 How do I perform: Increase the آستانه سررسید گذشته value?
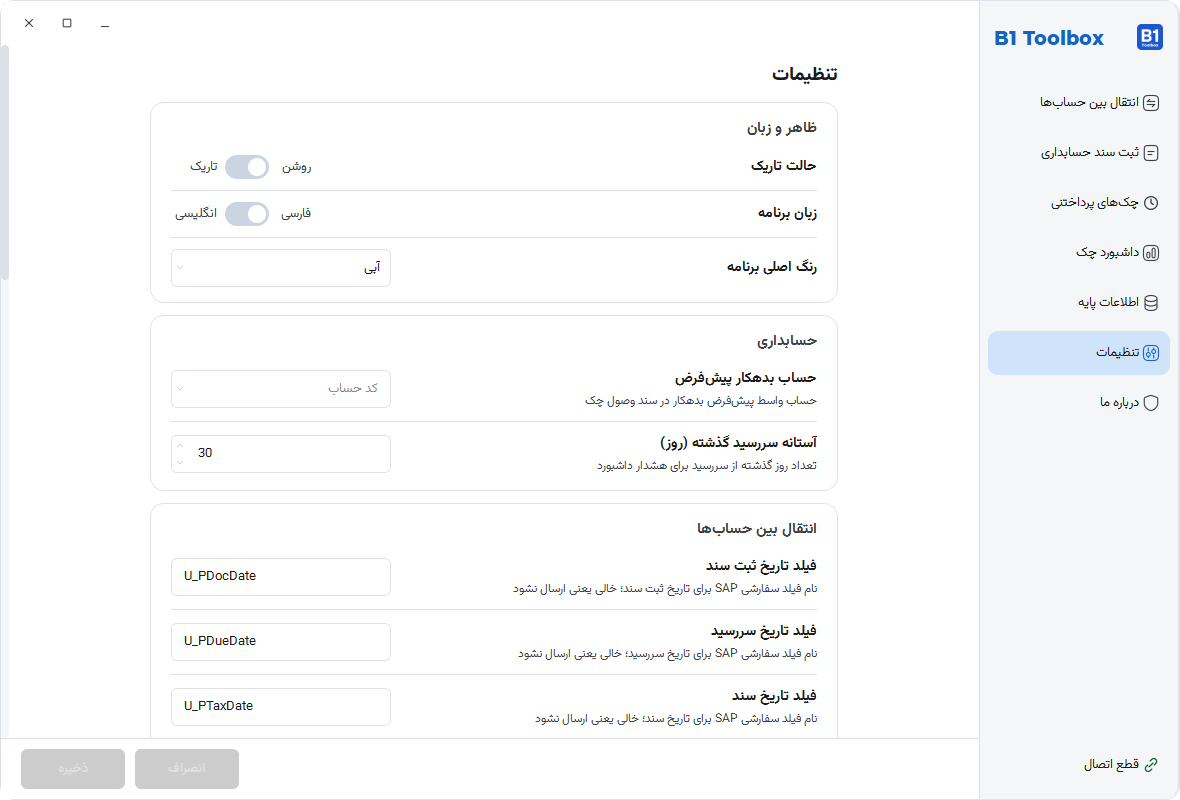[x=180, y=446]
